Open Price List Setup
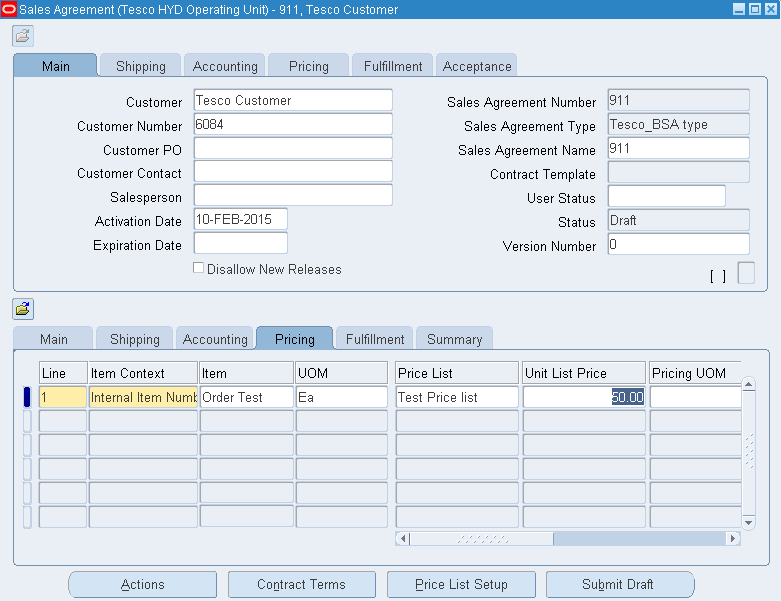781x601 pixels. click(x=461, y=585)
